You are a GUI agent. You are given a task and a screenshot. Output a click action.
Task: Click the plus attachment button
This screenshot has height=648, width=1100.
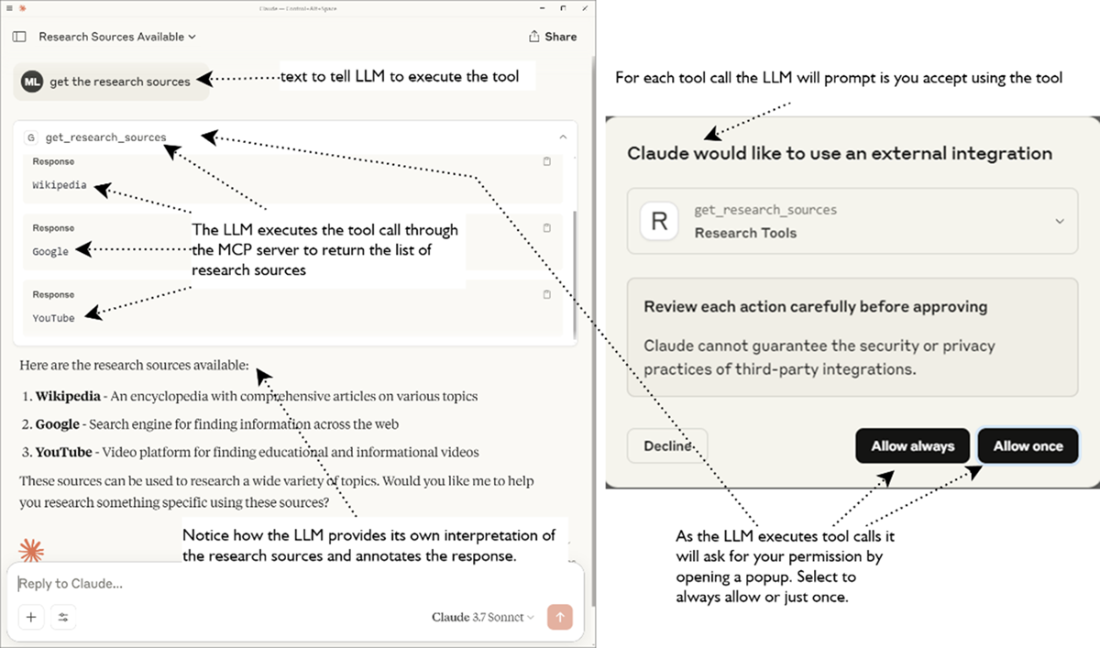31,617
